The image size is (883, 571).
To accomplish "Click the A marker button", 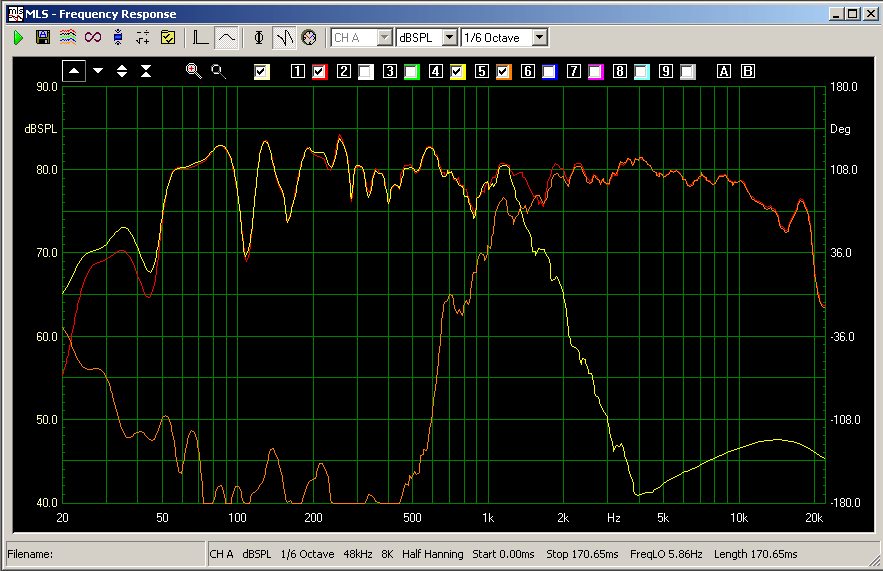I will (724, 71).
